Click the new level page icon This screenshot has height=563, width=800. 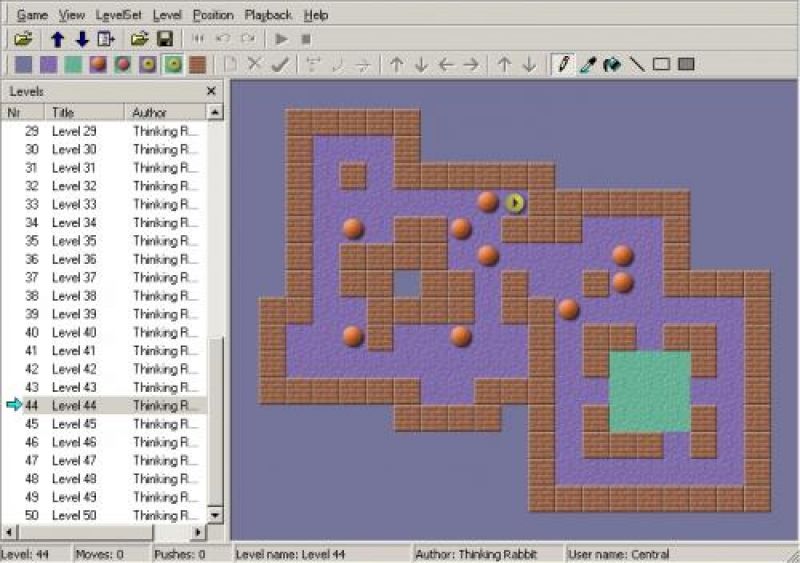click(230, 65)
